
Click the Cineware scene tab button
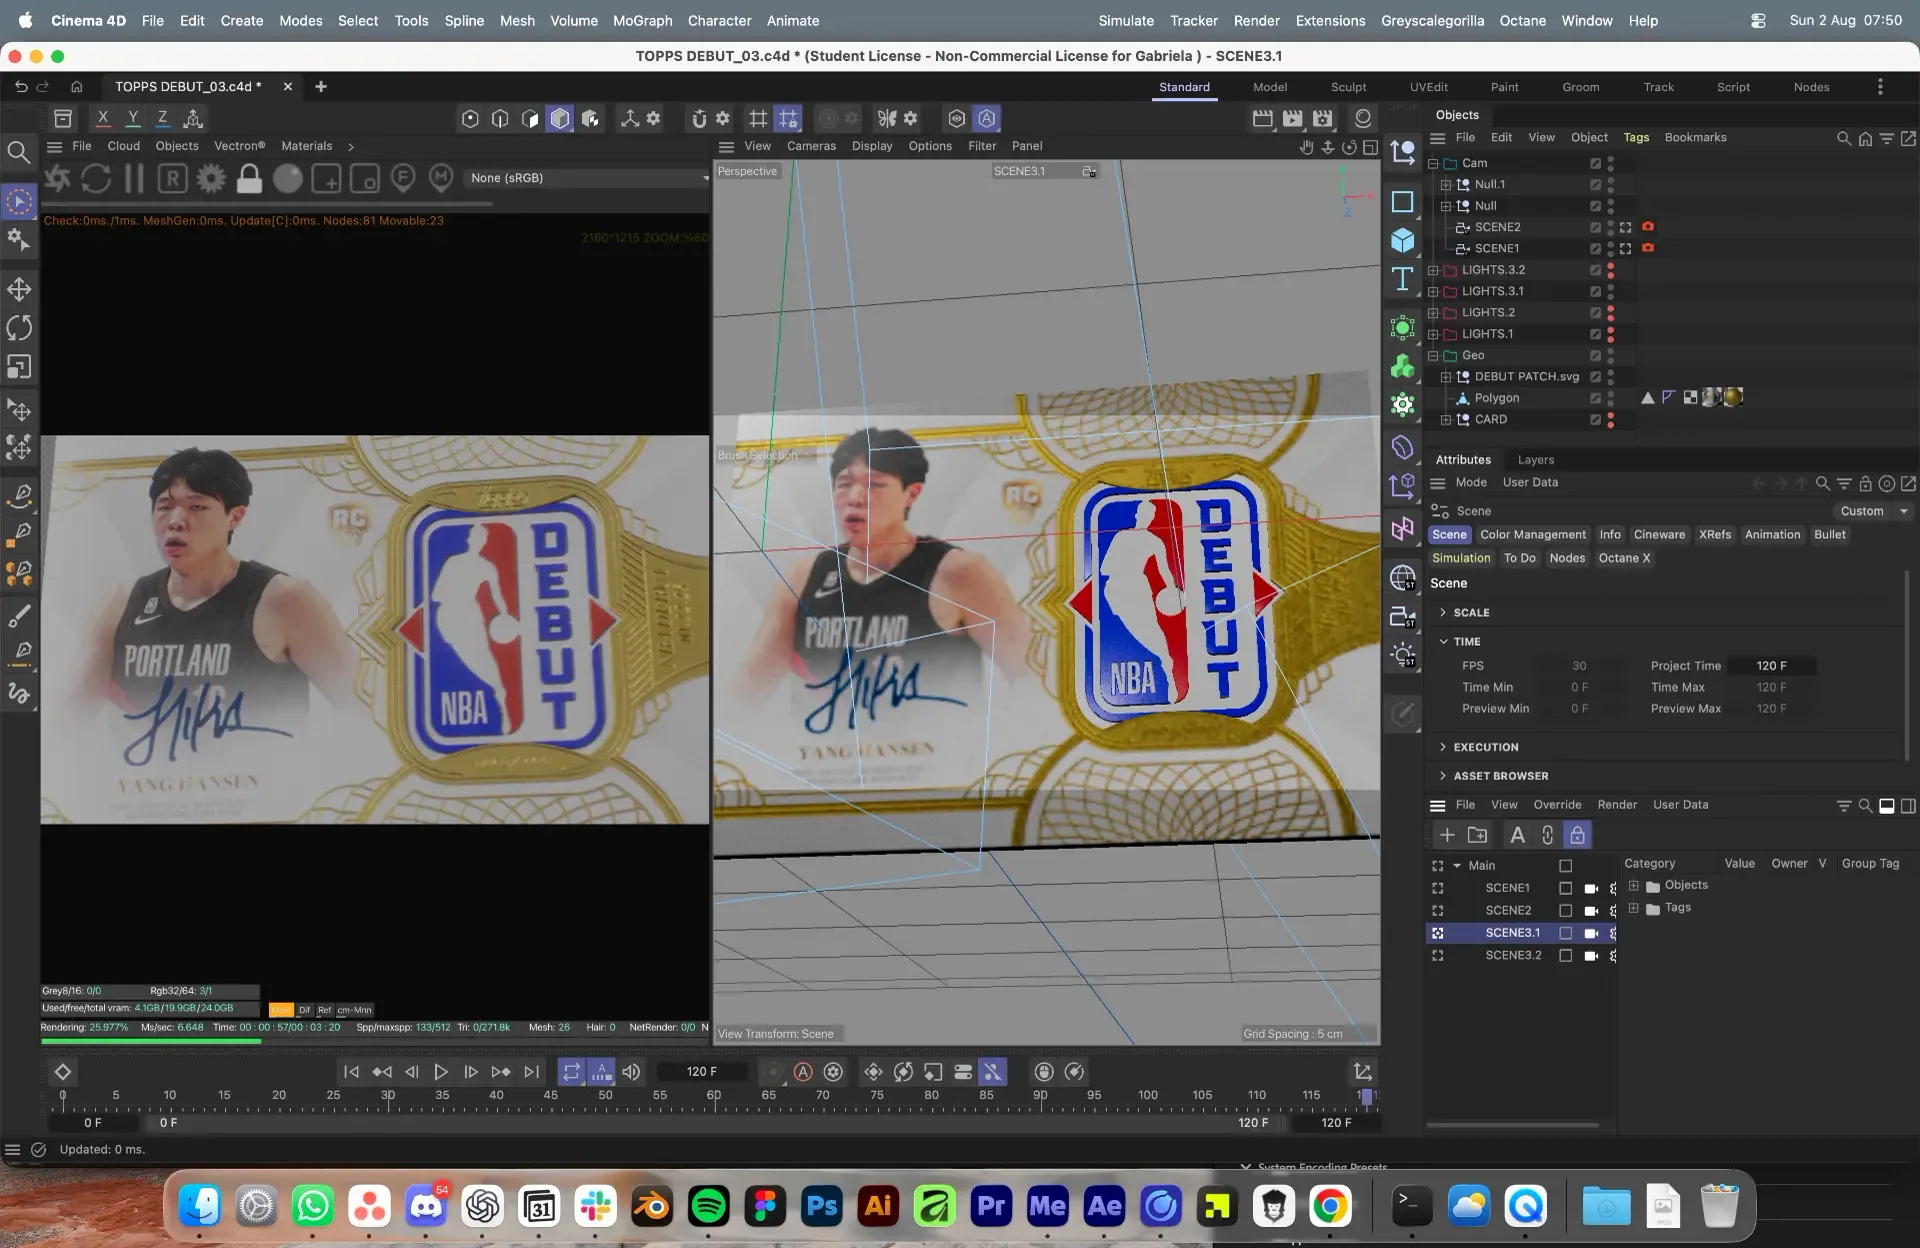pyautogui.click(x=1659, y=535)
